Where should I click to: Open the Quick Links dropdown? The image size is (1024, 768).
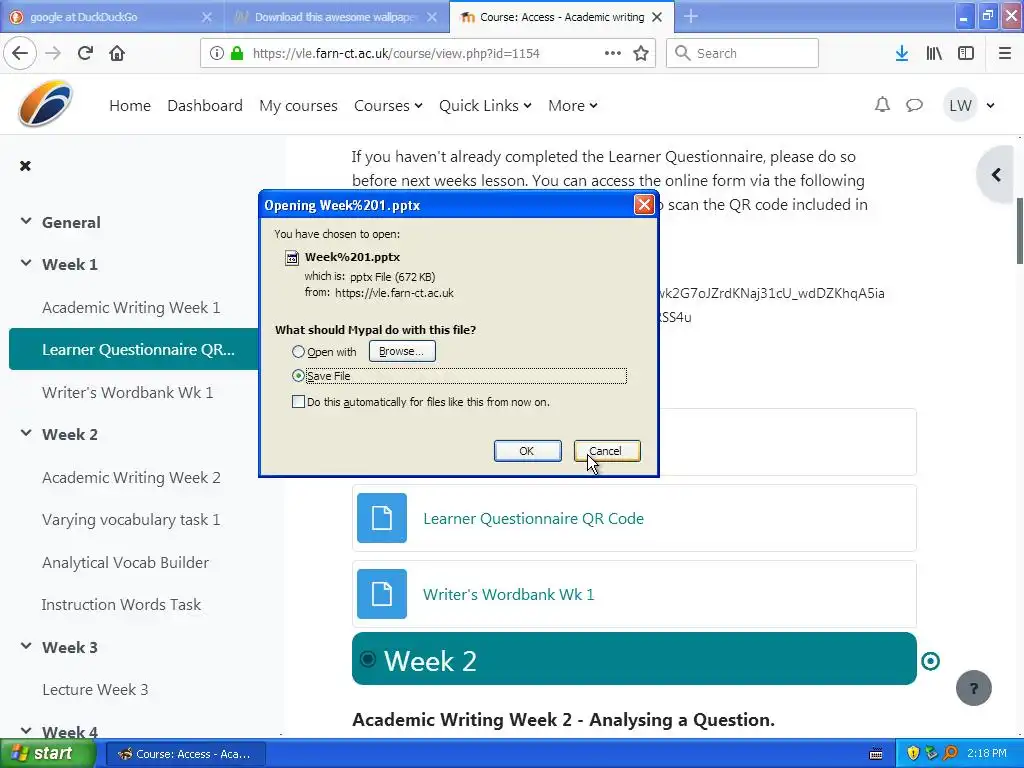[x=485, y=105]
